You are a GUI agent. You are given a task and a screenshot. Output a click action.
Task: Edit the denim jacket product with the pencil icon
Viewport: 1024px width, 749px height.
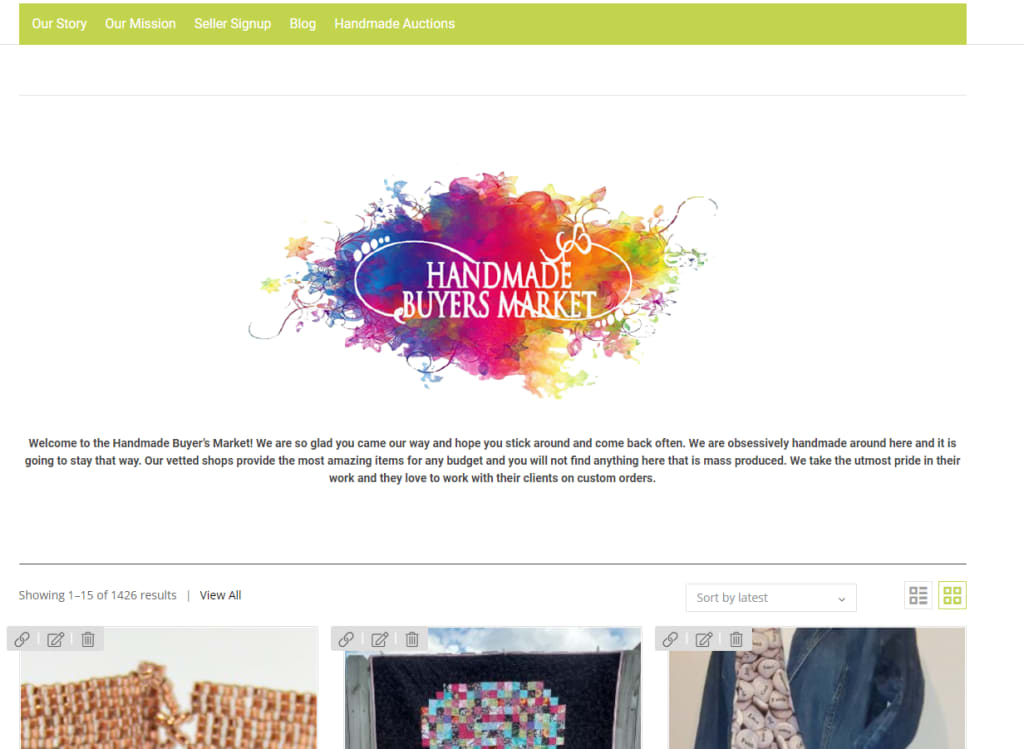[x=703, y=639]
